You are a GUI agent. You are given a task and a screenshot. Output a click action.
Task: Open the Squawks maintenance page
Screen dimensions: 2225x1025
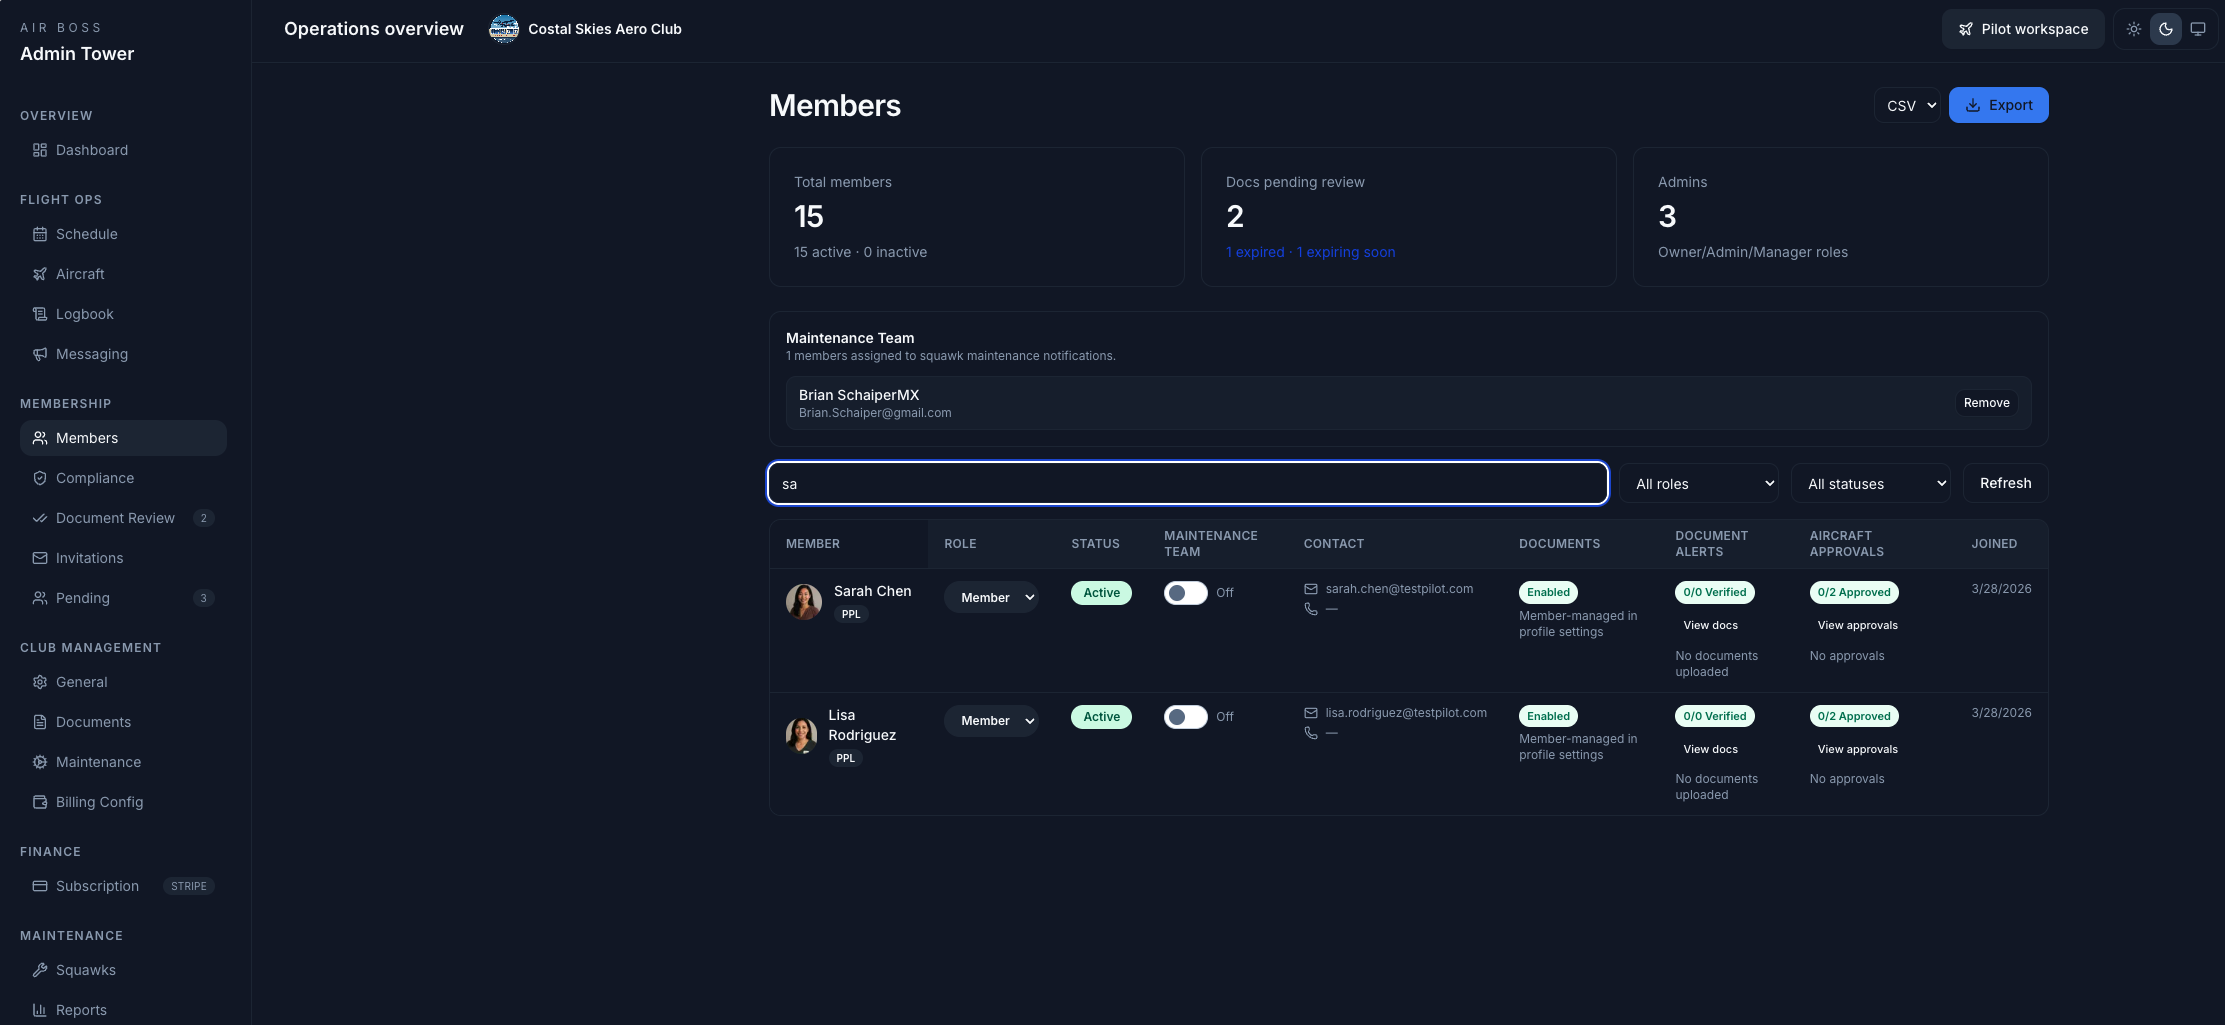pos(85,970)
